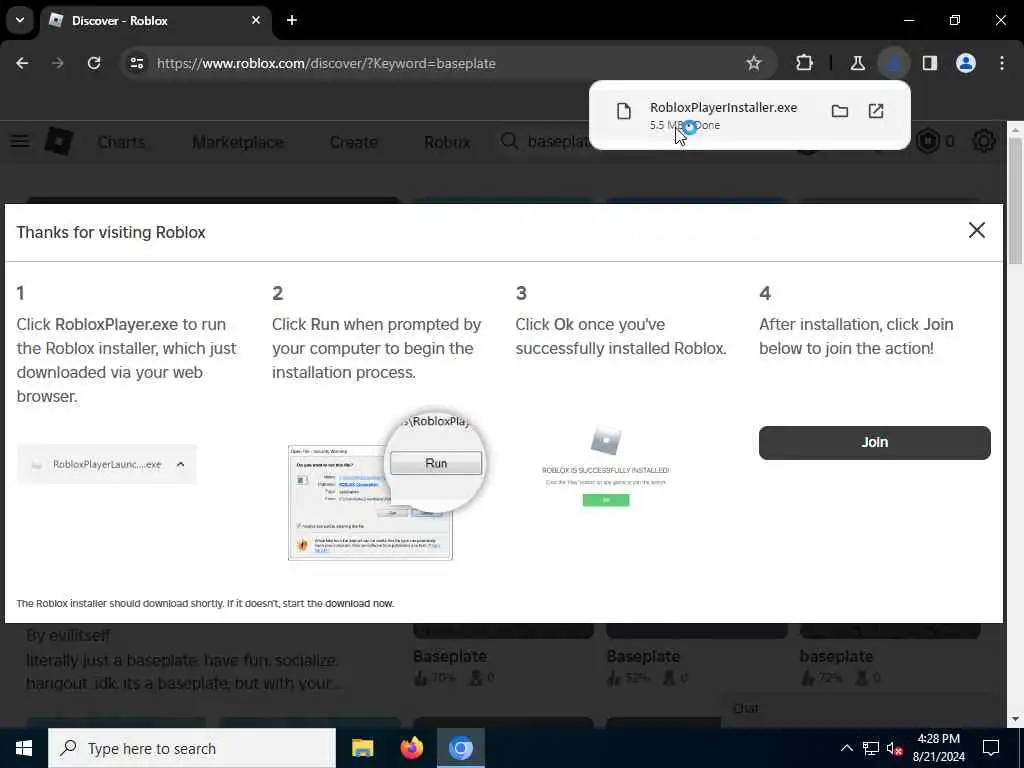Reload the Roblox Discover page
Image resolution: width=1024 pixels, height=768 pixels.
pyautogui.click(x=94, y=63)
